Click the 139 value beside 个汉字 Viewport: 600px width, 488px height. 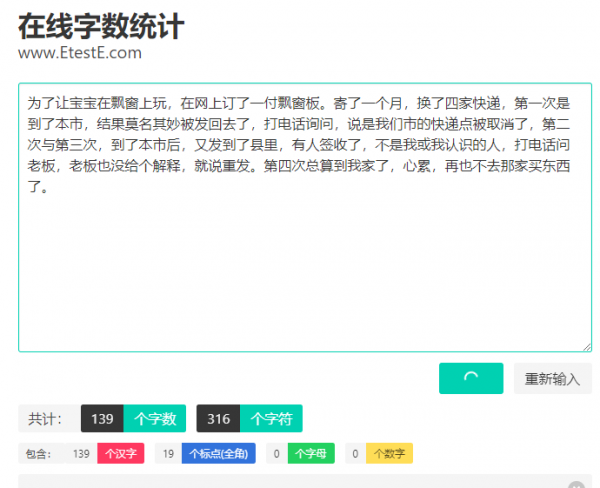81,454
